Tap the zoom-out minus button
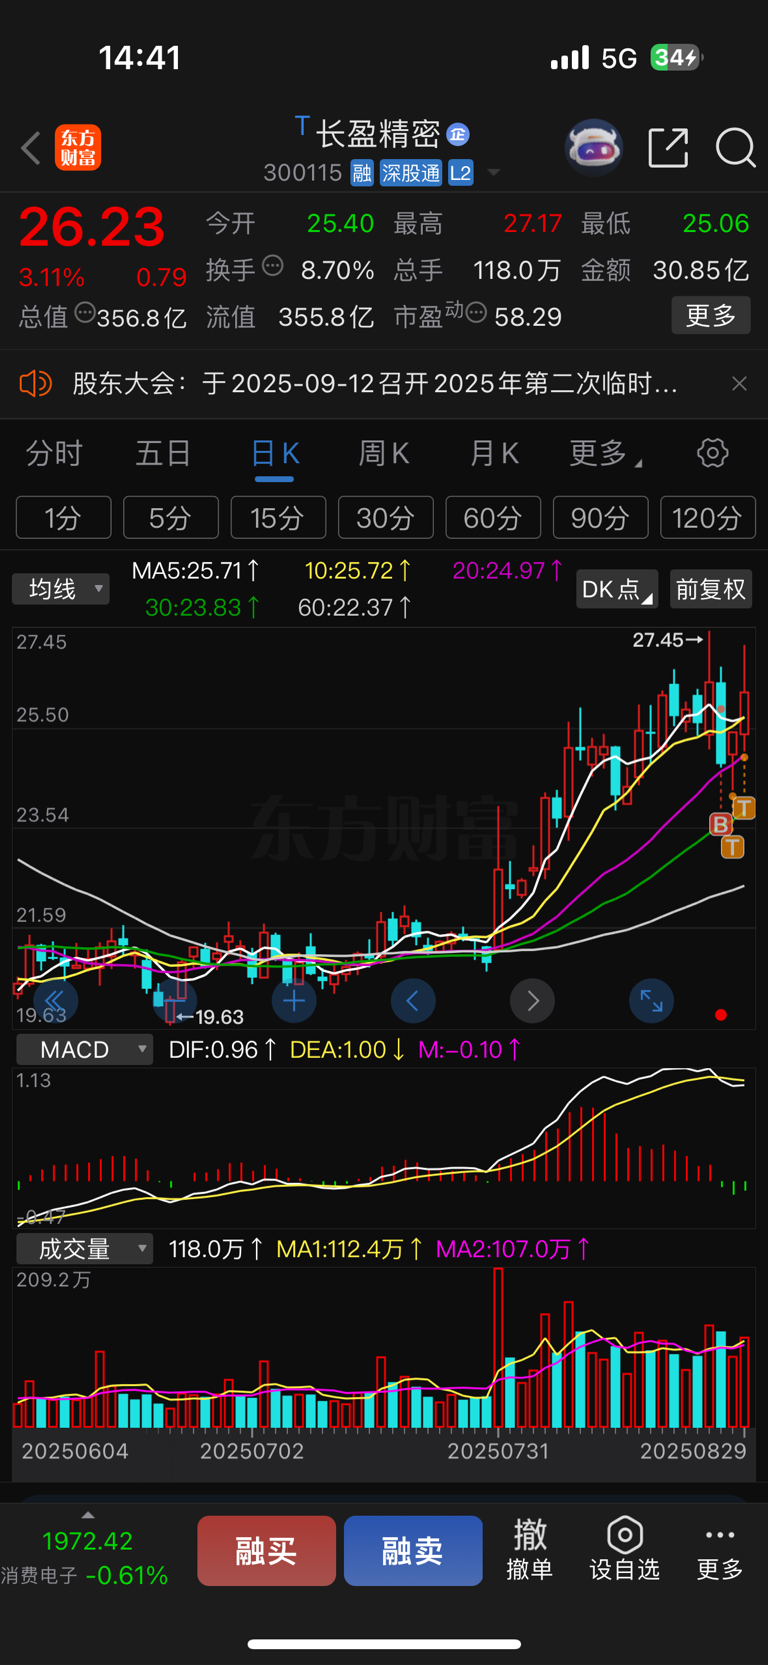The width and height of the screenshot is (769, 1665). click(x=174, y=1000)
